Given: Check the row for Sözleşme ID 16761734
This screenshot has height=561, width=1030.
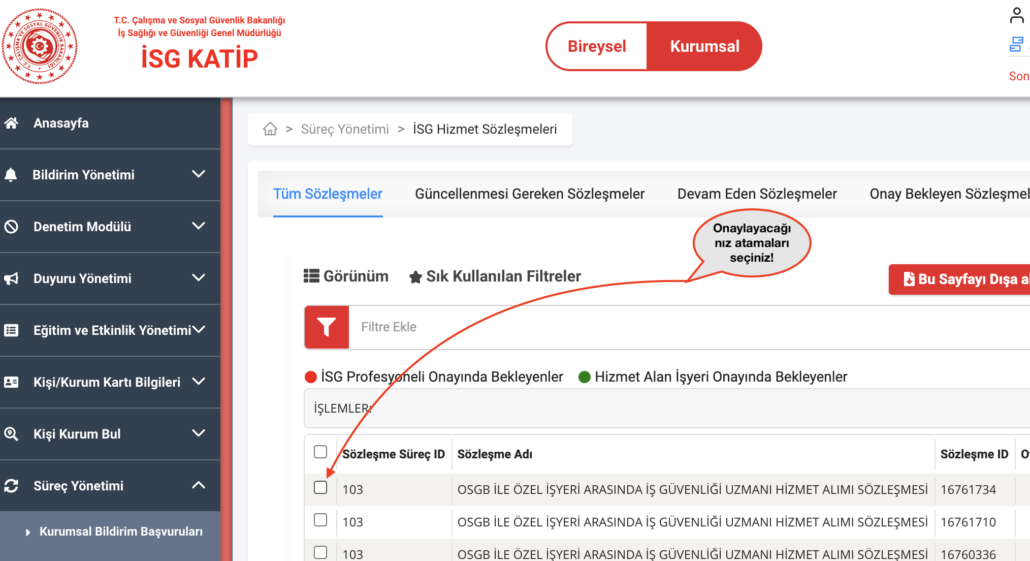Looking at the screenshot, I should [x=320, y=487].
